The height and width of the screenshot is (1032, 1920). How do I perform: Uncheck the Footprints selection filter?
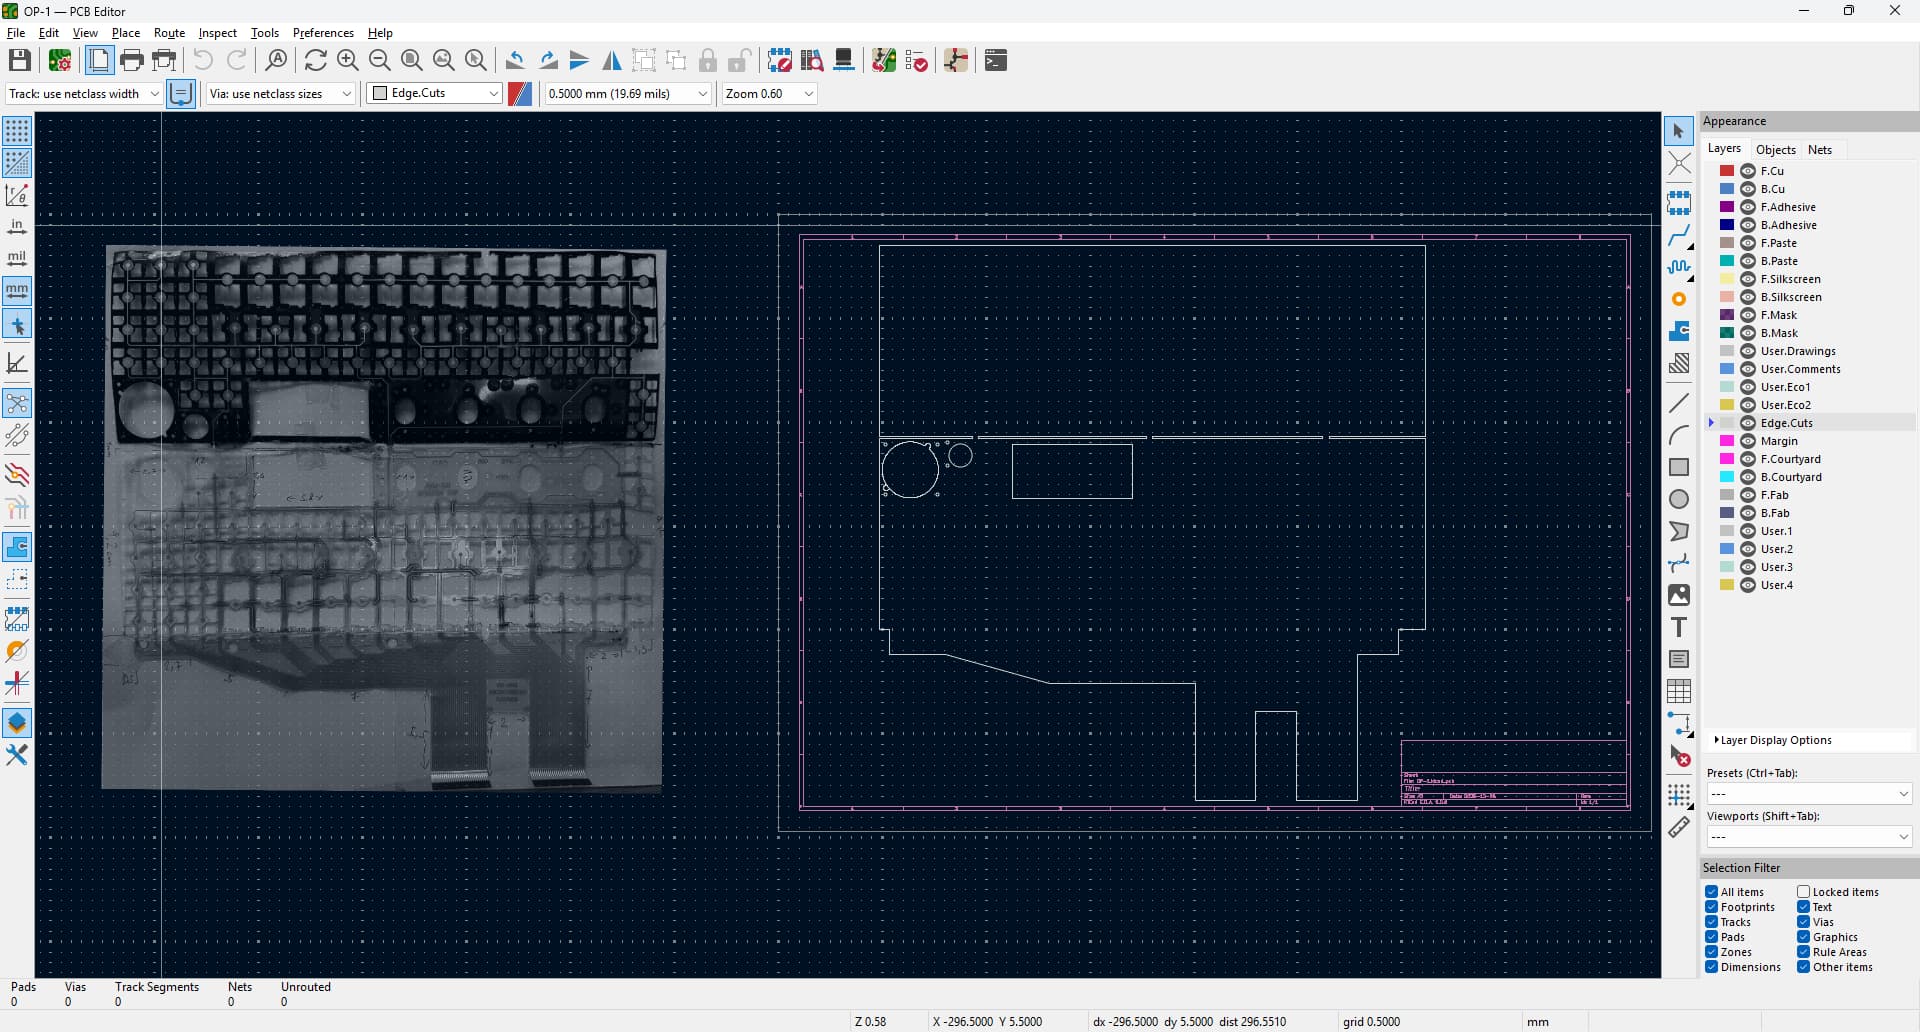1712,908
